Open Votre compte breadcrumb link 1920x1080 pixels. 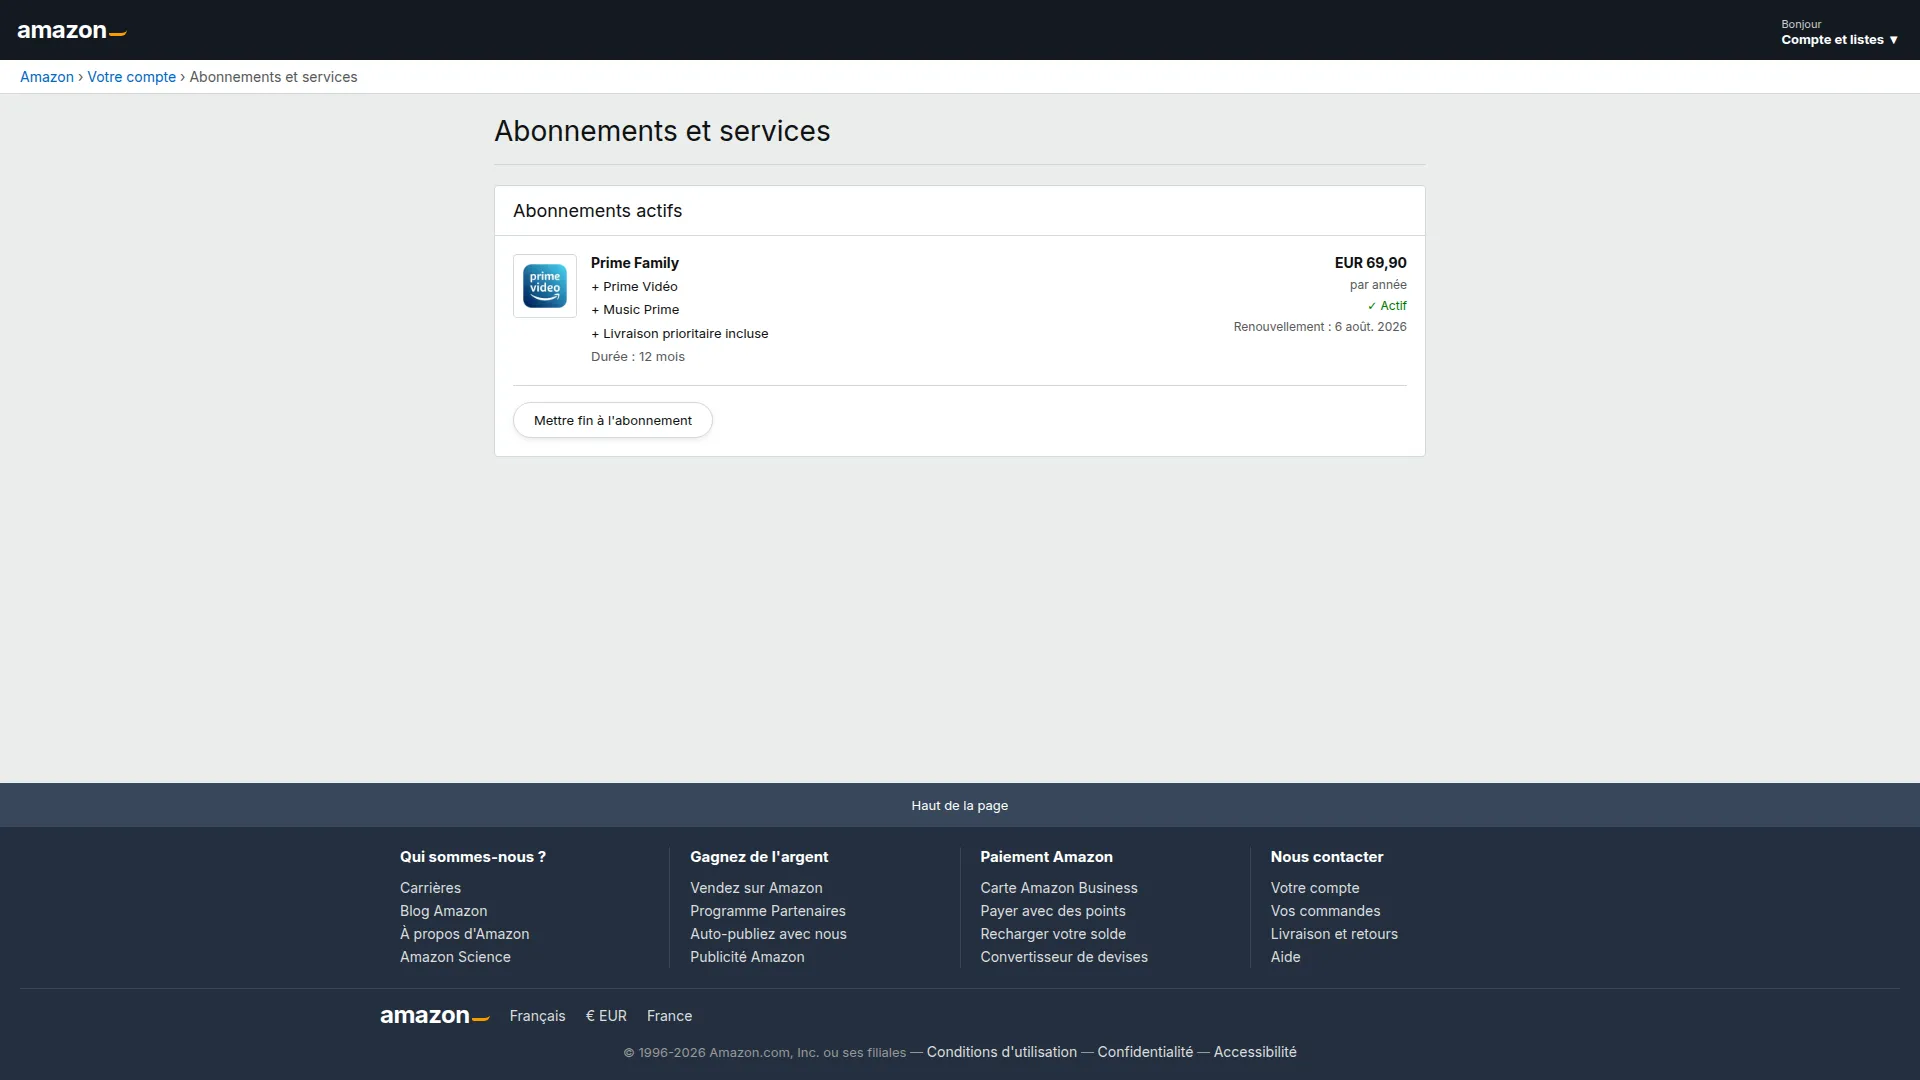tap(131, 77)
